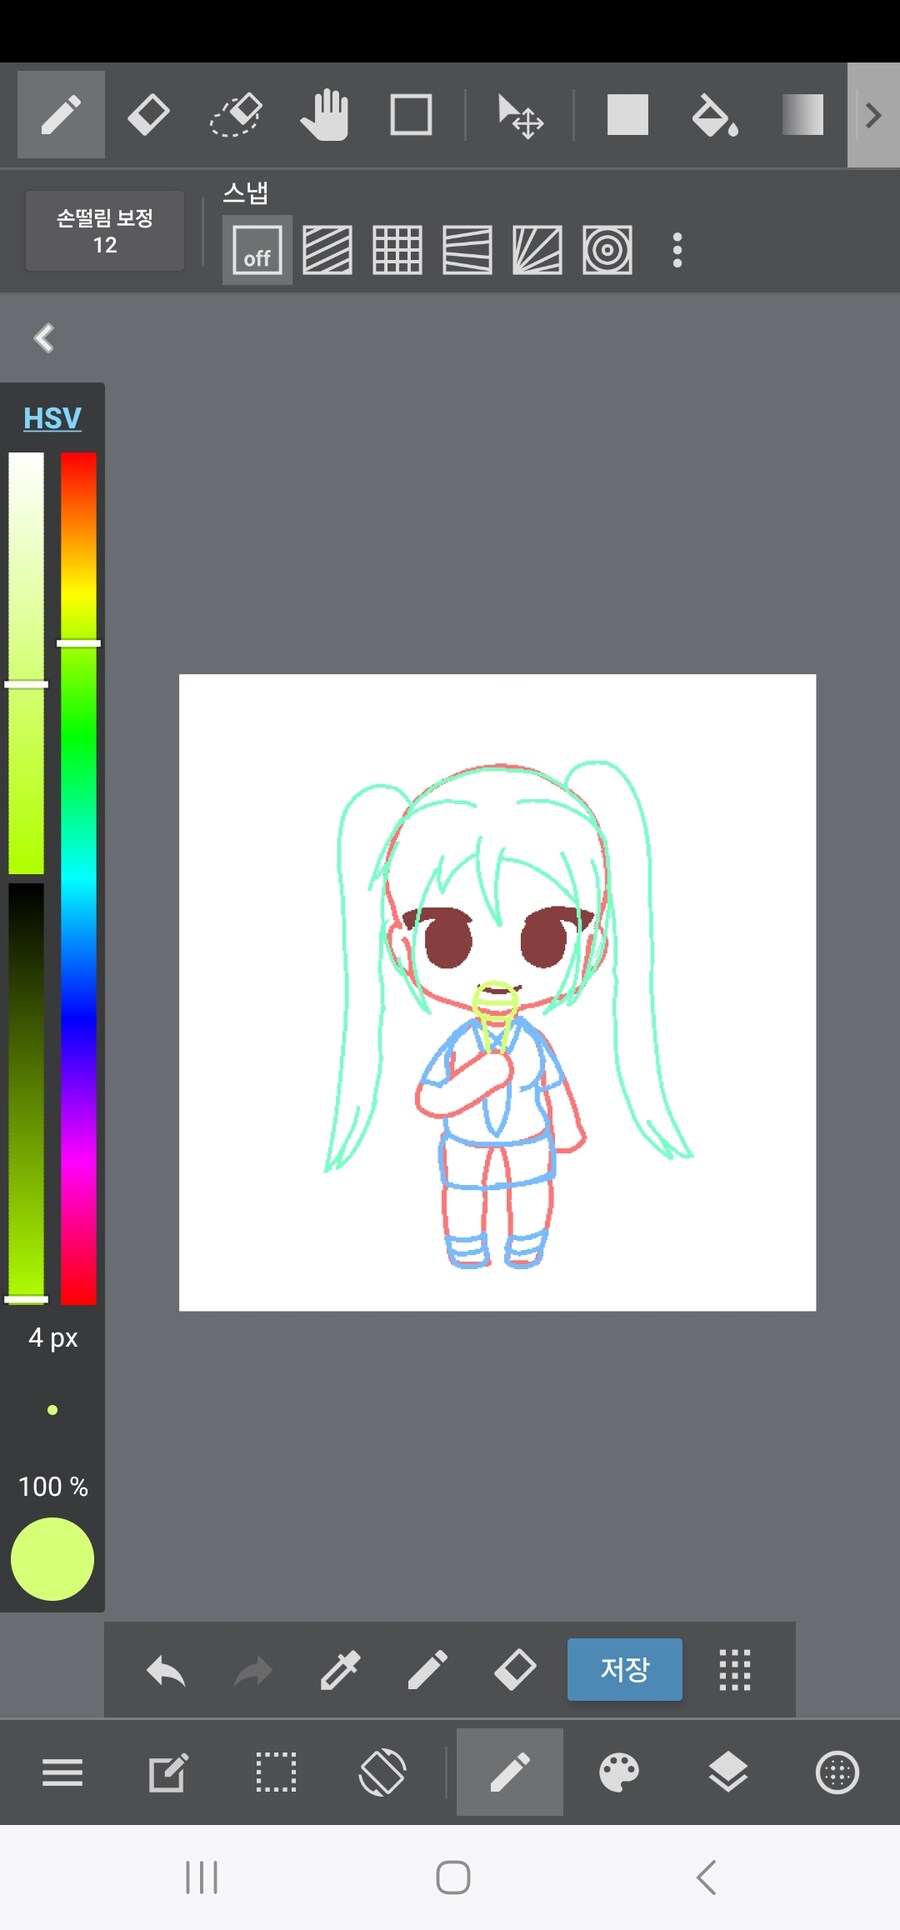Enable grid snap
900x1930 pixels.
[397, 250]
